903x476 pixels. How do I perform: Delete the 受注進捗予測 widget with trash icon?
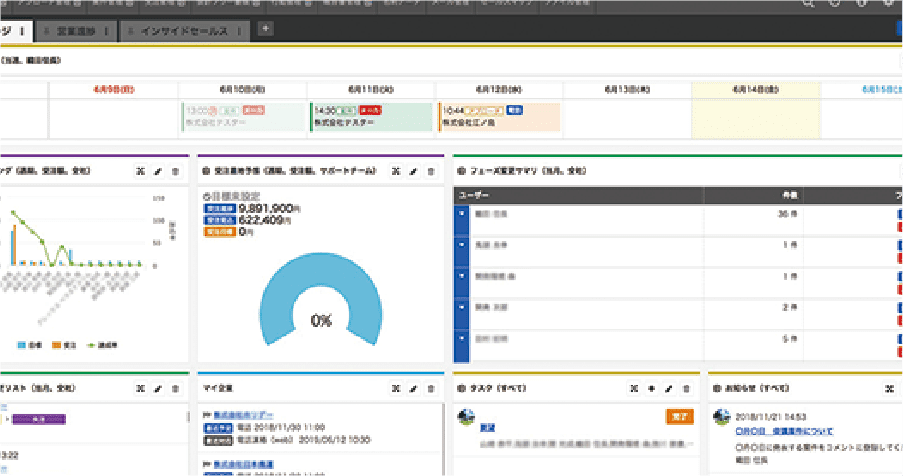click(431, 171)
